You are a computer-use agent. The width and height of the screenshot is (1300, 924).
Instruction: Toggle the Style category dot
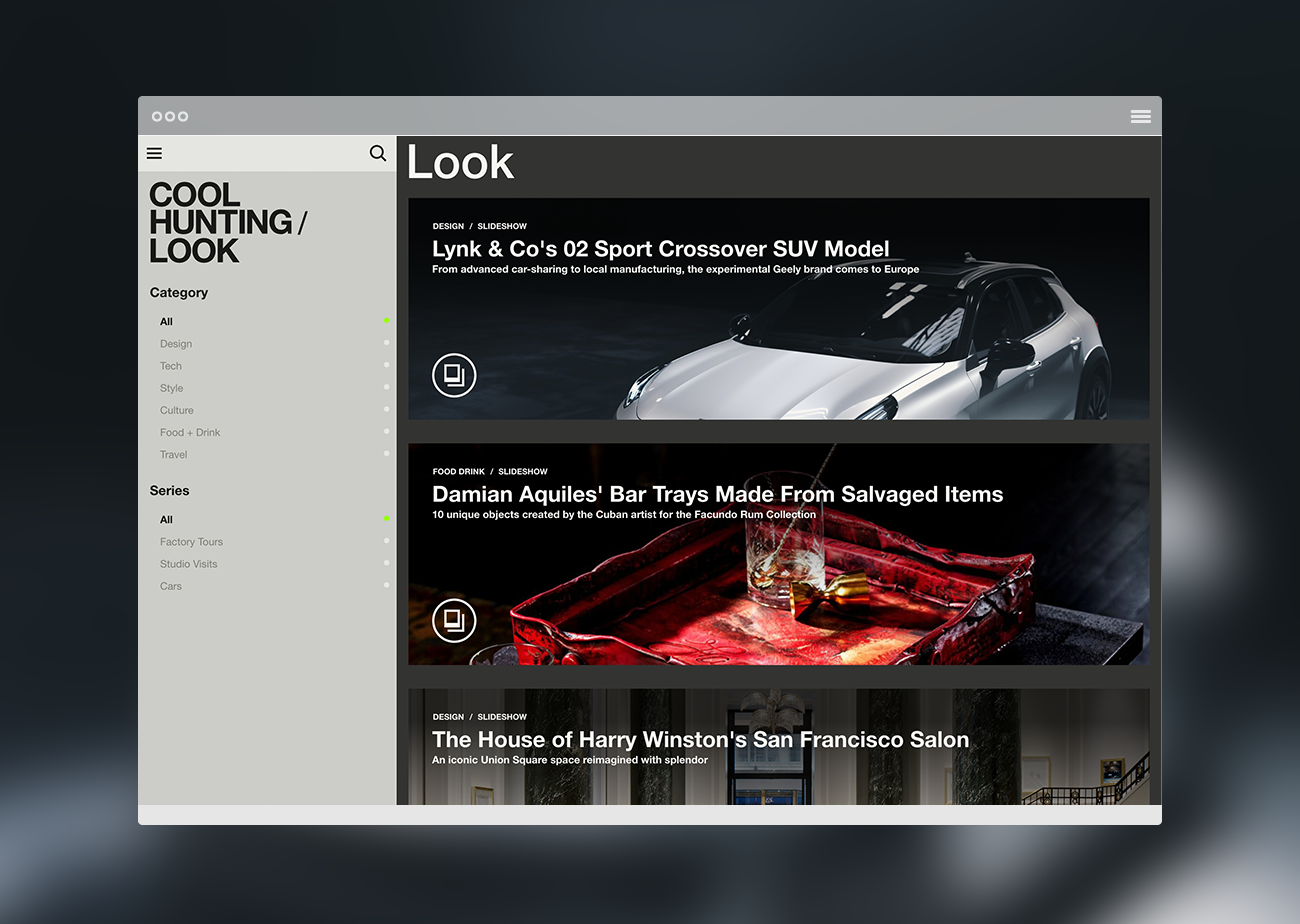pyautogui.click(x=387, y=387)
